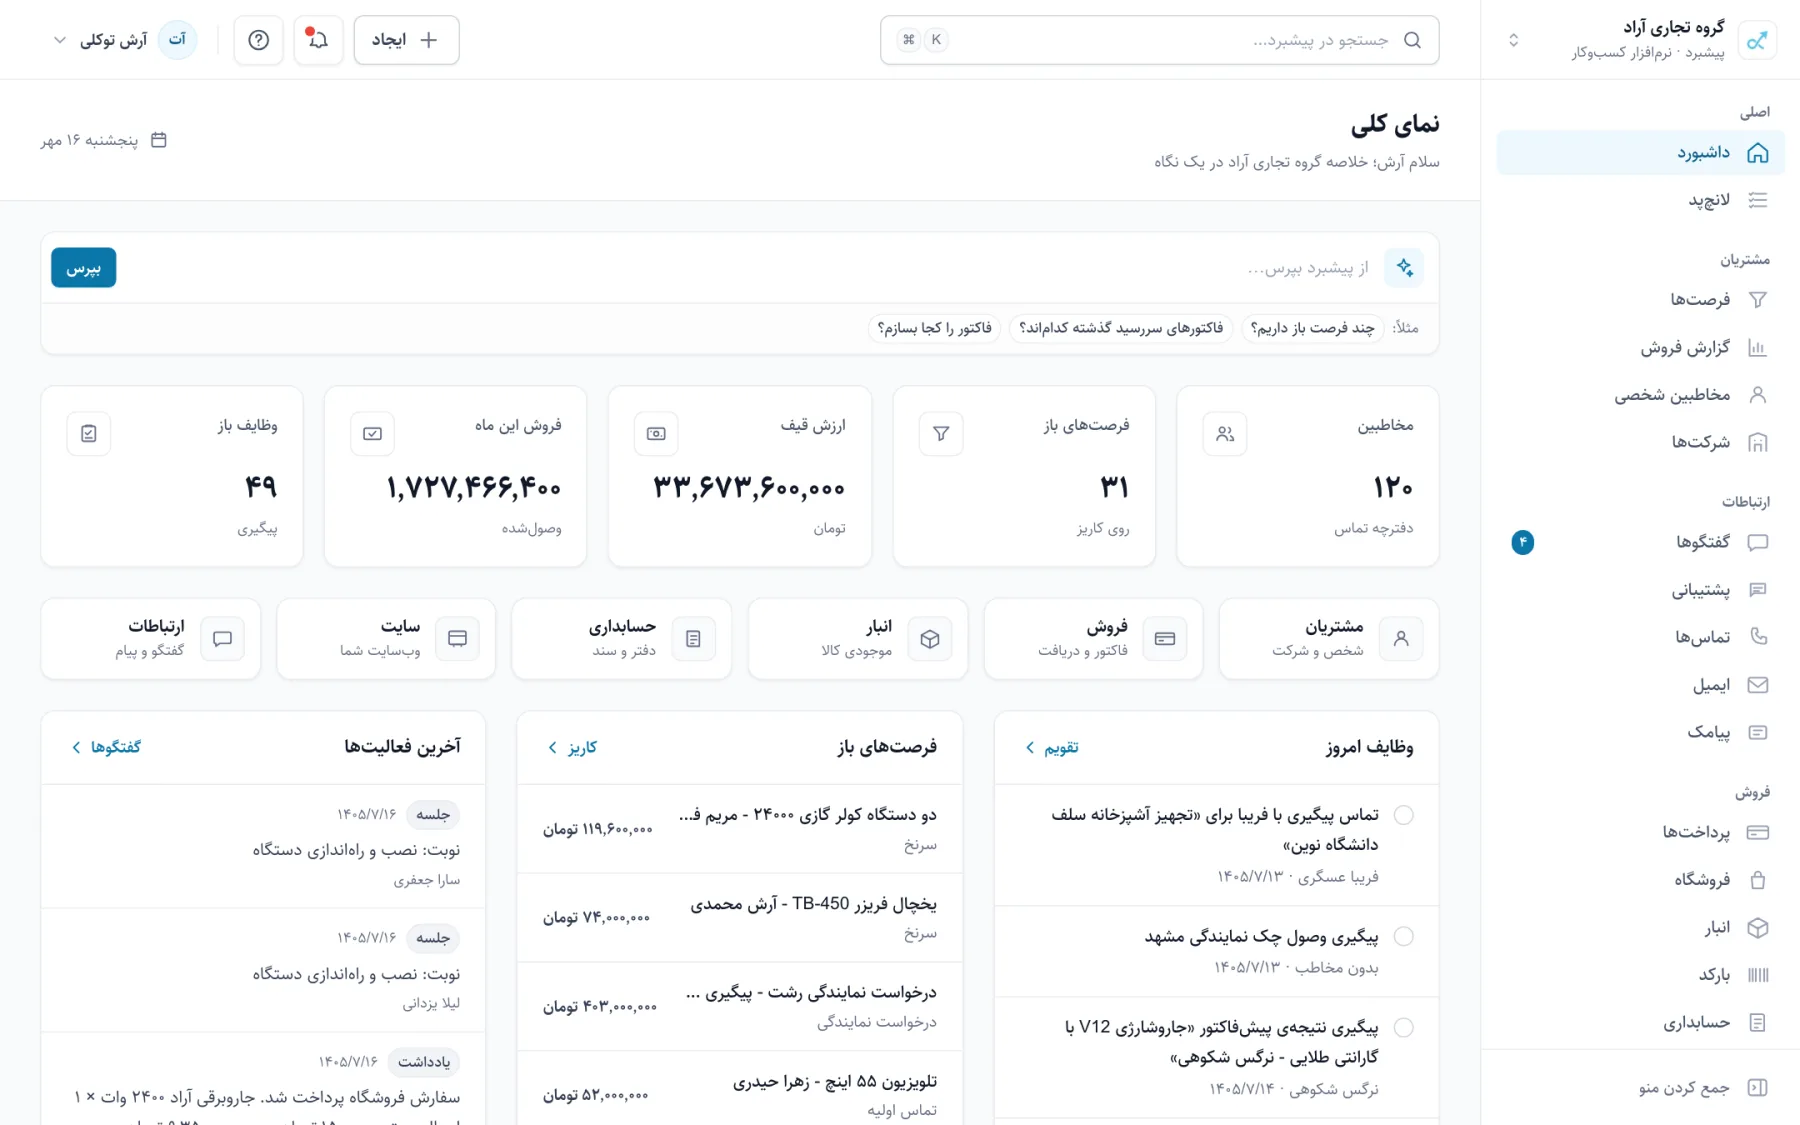Mark the task پیگیری وصول چک نمایندگی مشهد done
The height and width of the screenshot is (1125, 1800).
point(1404,937)
